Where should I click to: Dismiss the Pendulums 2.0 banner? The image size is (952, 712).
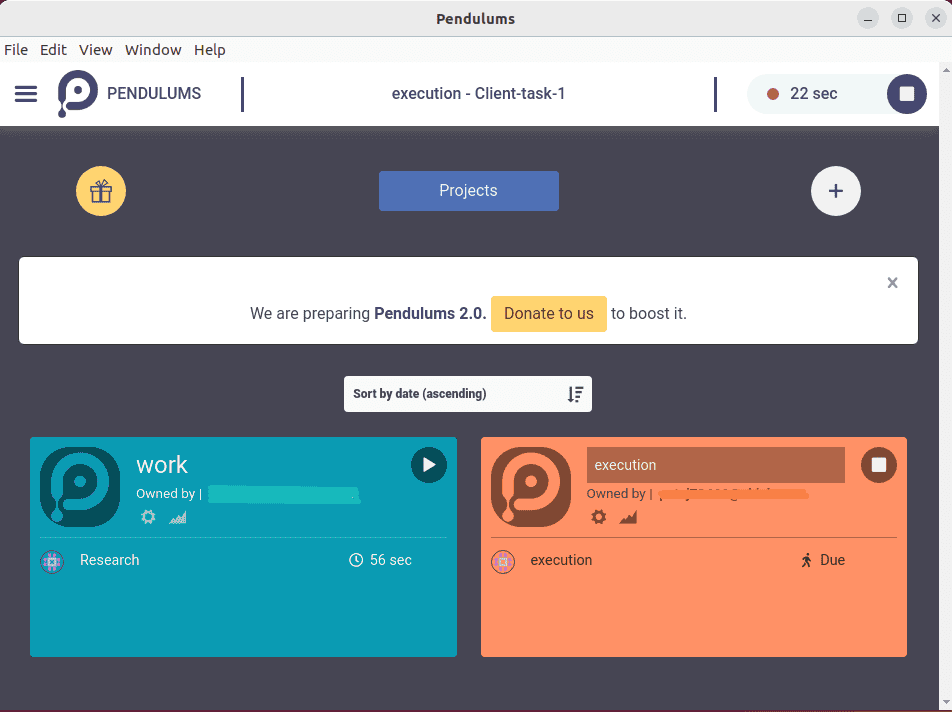[892, 282]
